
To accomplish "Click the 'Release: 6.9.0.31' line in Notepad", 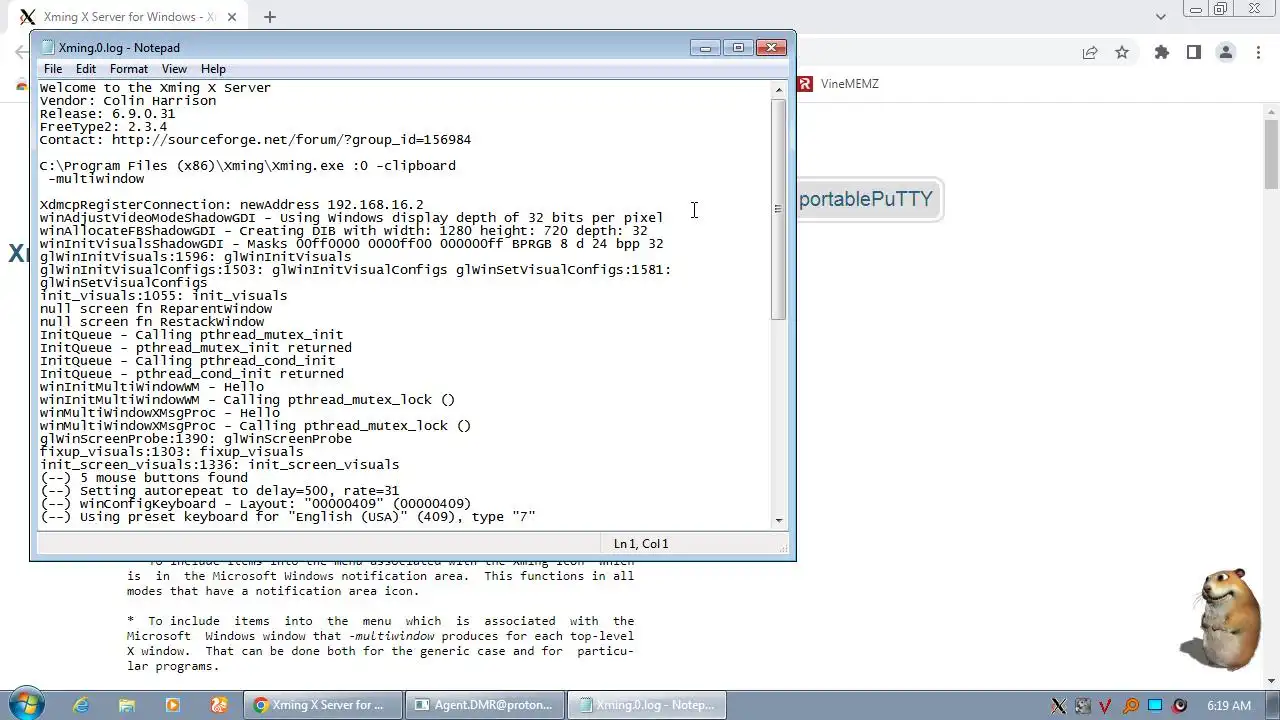I will click(x=107, y=114).
